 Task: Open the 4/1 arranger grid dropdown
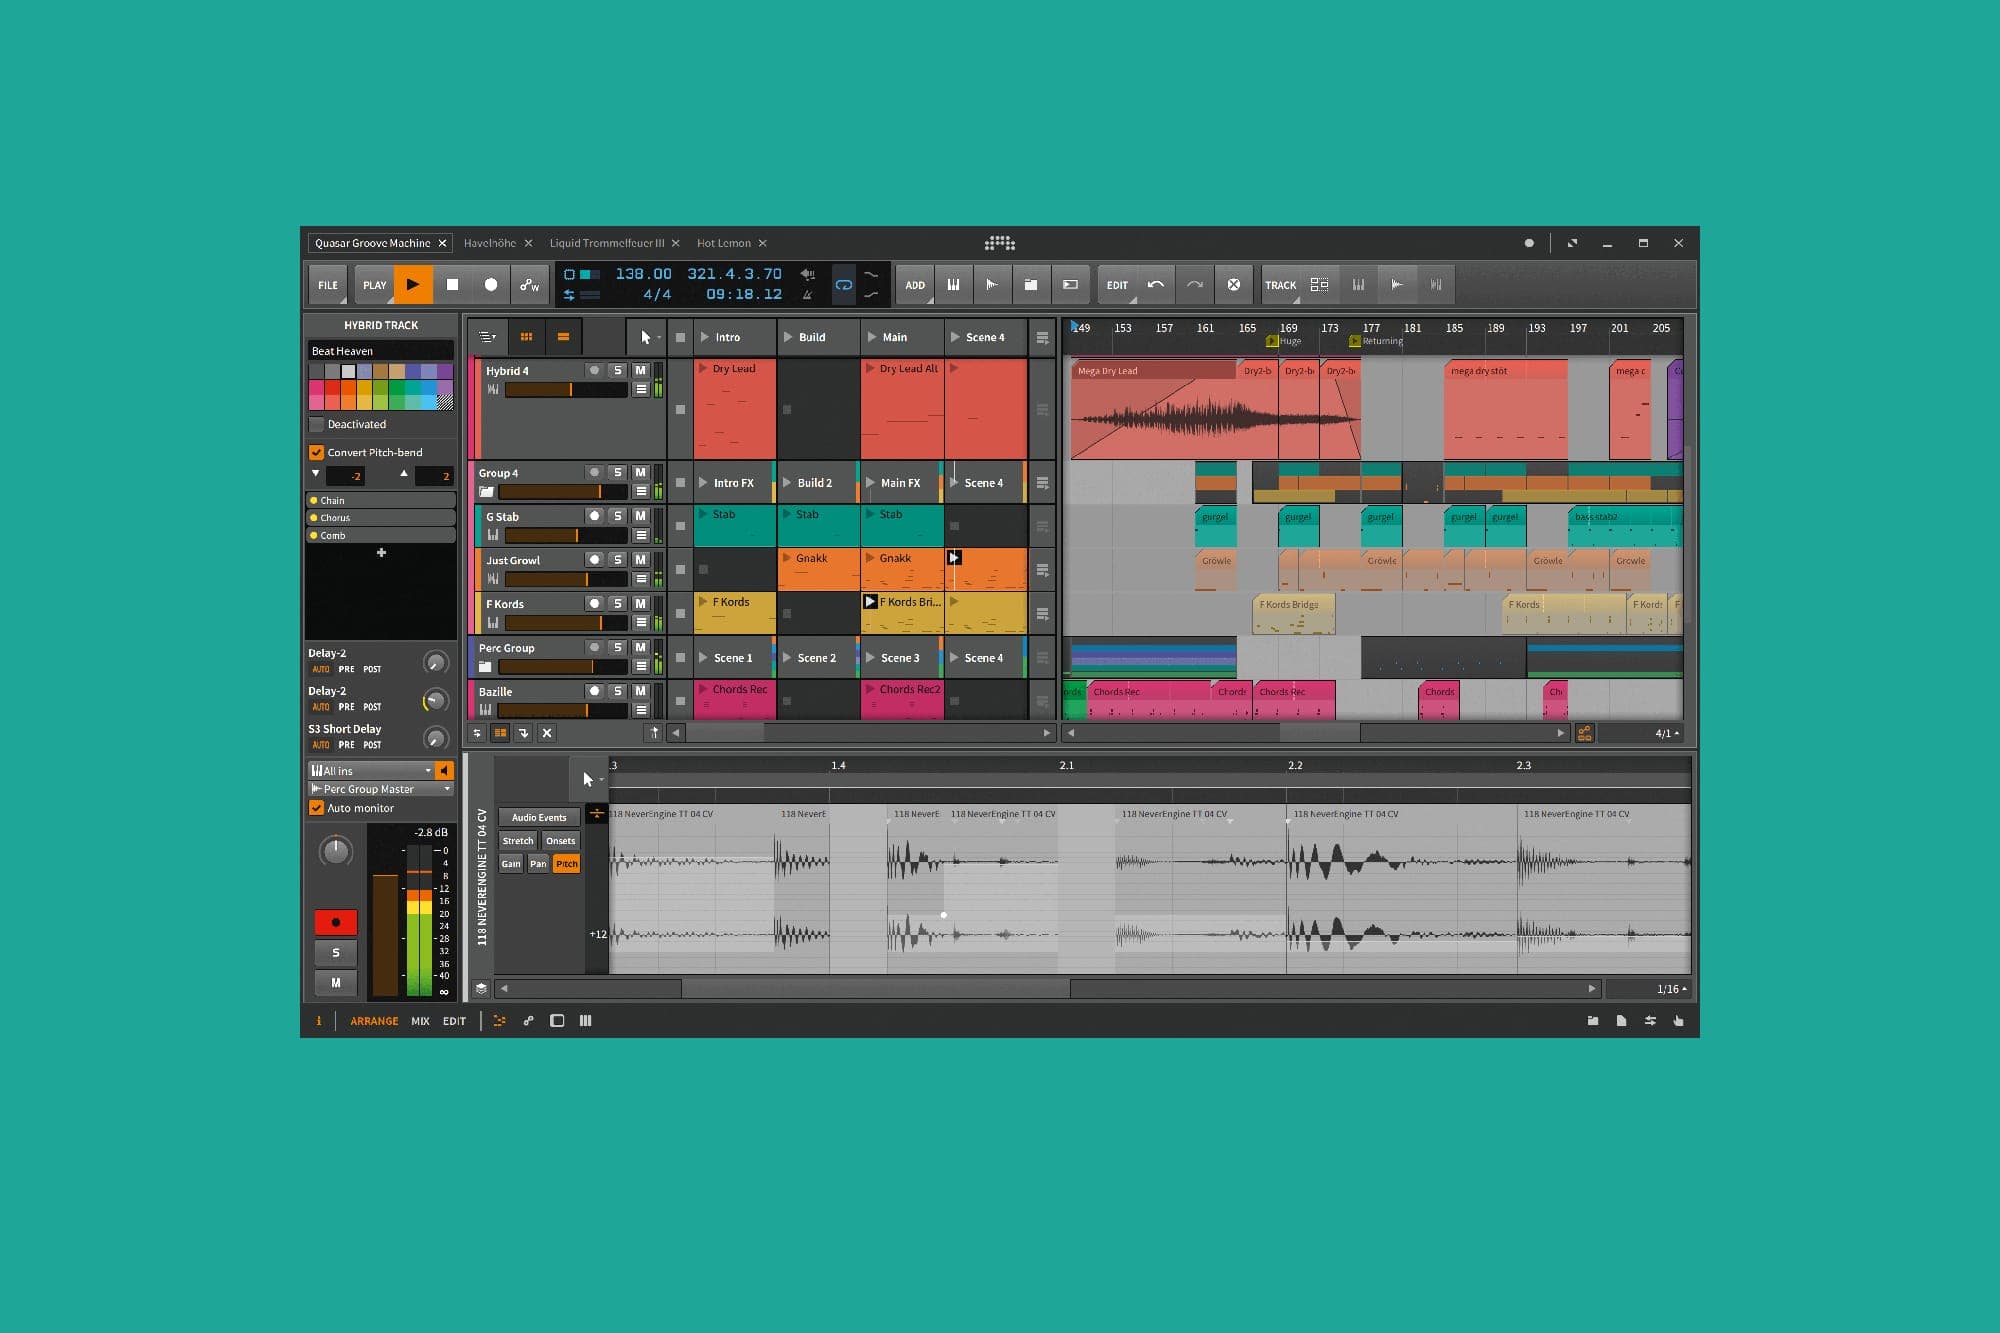[1641, 733]
